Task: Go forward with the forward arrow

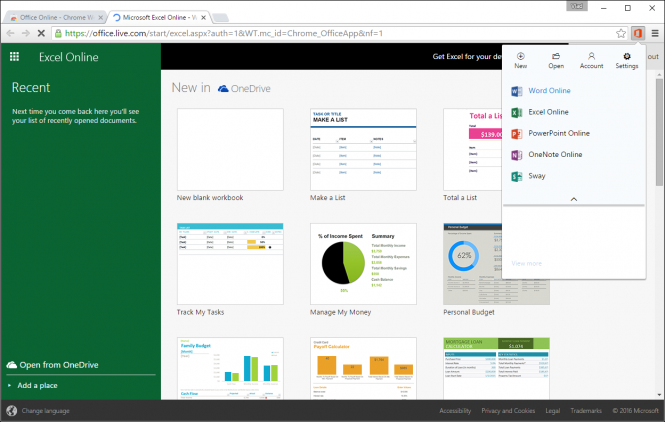Action: 26,33
